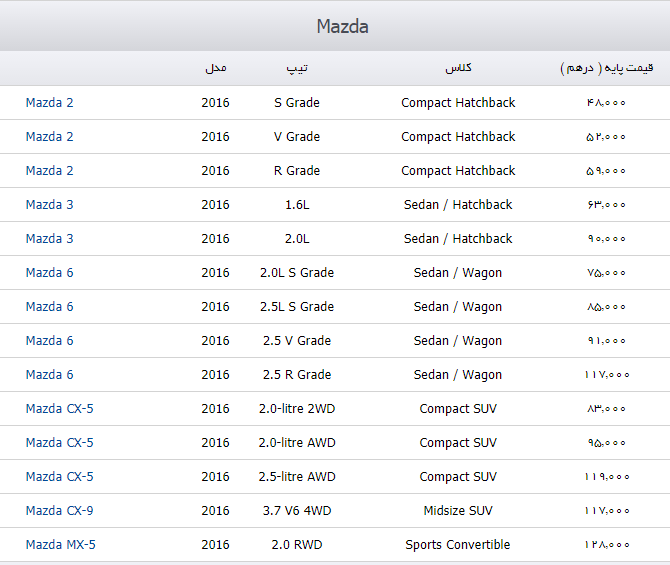Viewport: 670px width, 565px height.
Task: Click the 2.5L S Grade cell
Action: (297, 306)
